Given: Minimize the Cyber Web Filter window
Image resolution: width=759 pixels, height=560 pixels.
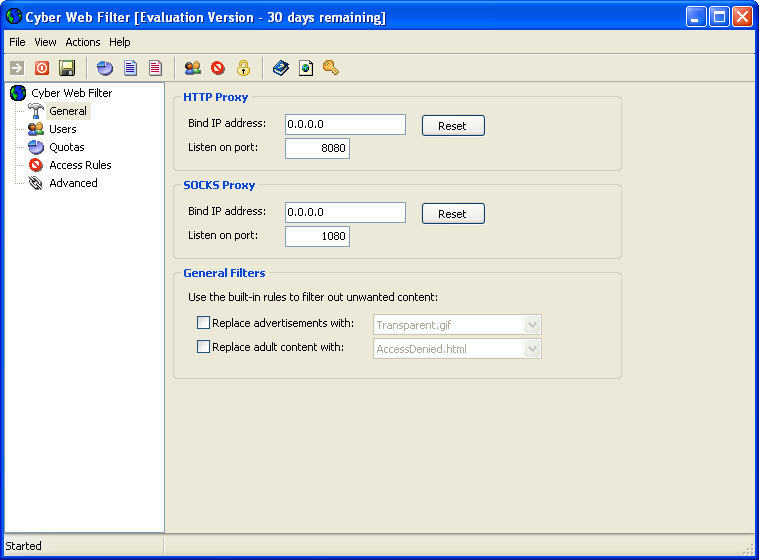Looking at the screenshot, I should [x=696, y=17].
